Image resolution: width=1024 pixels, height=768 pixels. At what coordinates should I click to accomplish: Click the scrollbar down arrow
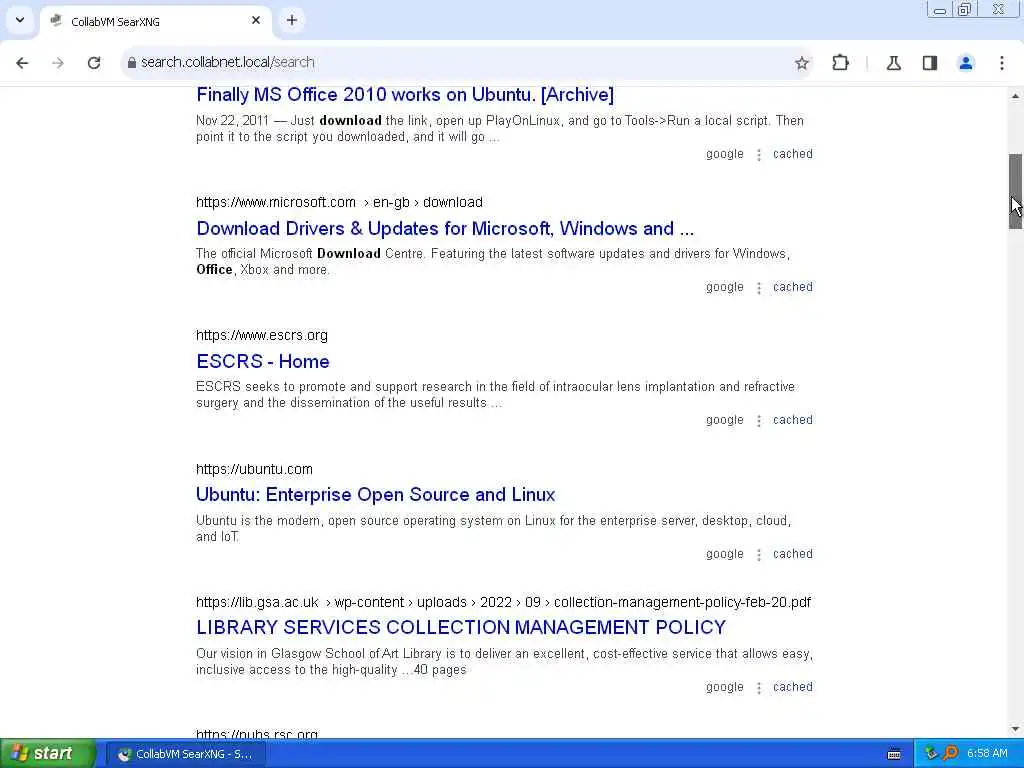(x=1015, y=729)
